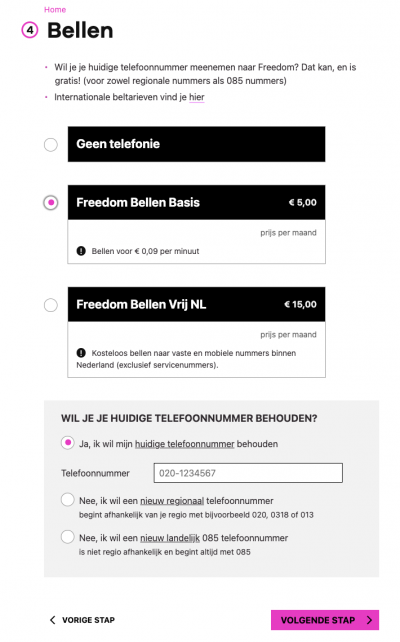
Task: Click the step 4 circle icon
Action: pos(30,30)
